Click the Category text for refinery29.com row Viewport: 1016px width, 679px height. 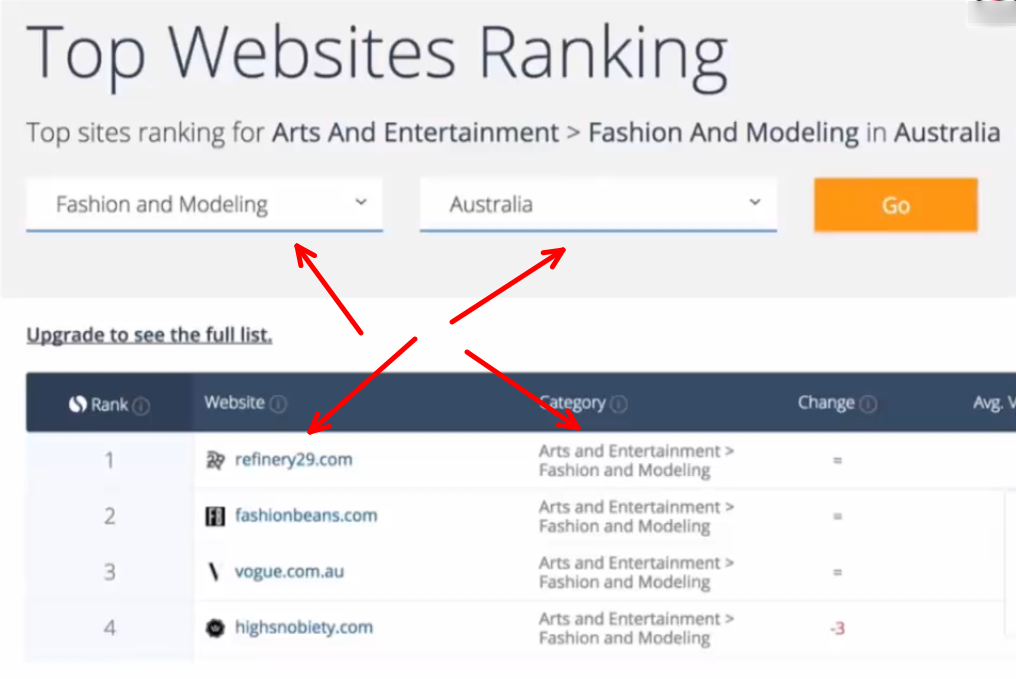pyautogui.click(x=635, y=460)
